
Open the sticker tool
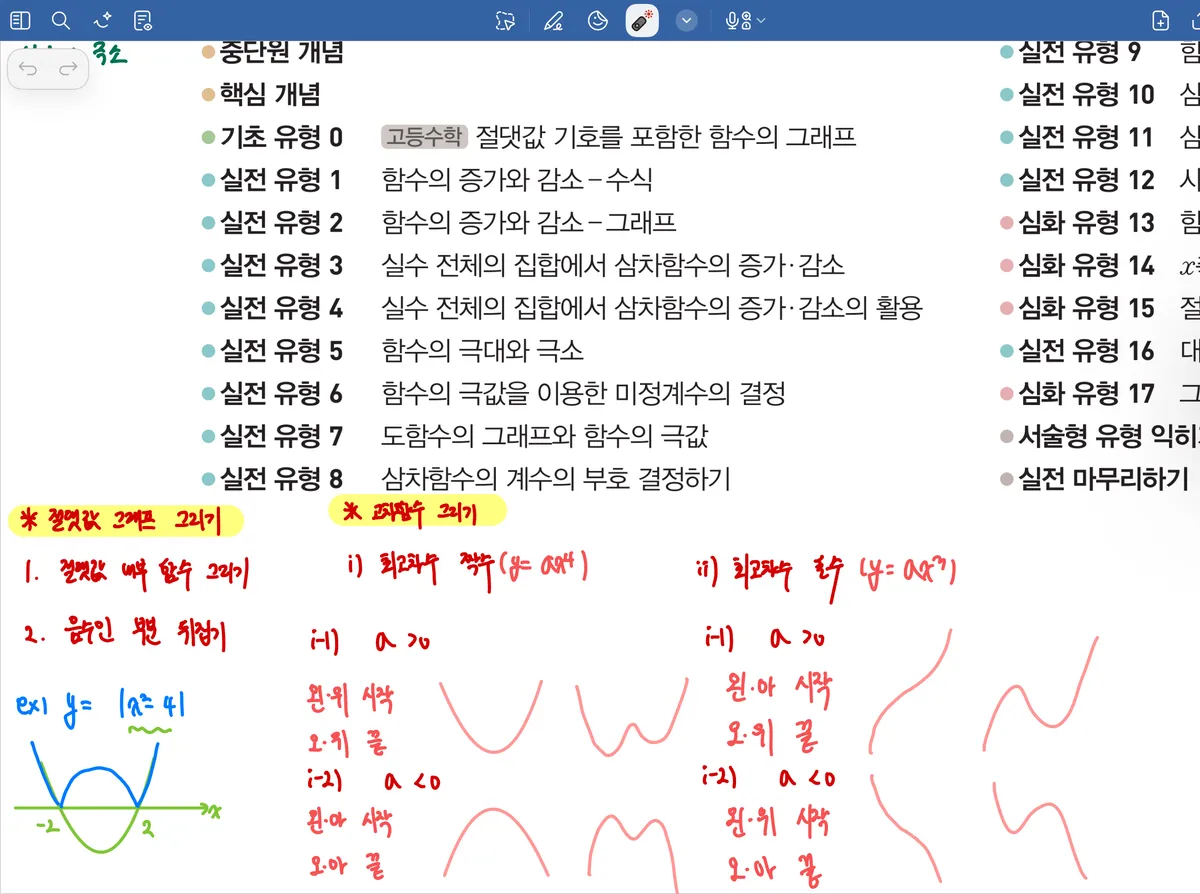597,20
